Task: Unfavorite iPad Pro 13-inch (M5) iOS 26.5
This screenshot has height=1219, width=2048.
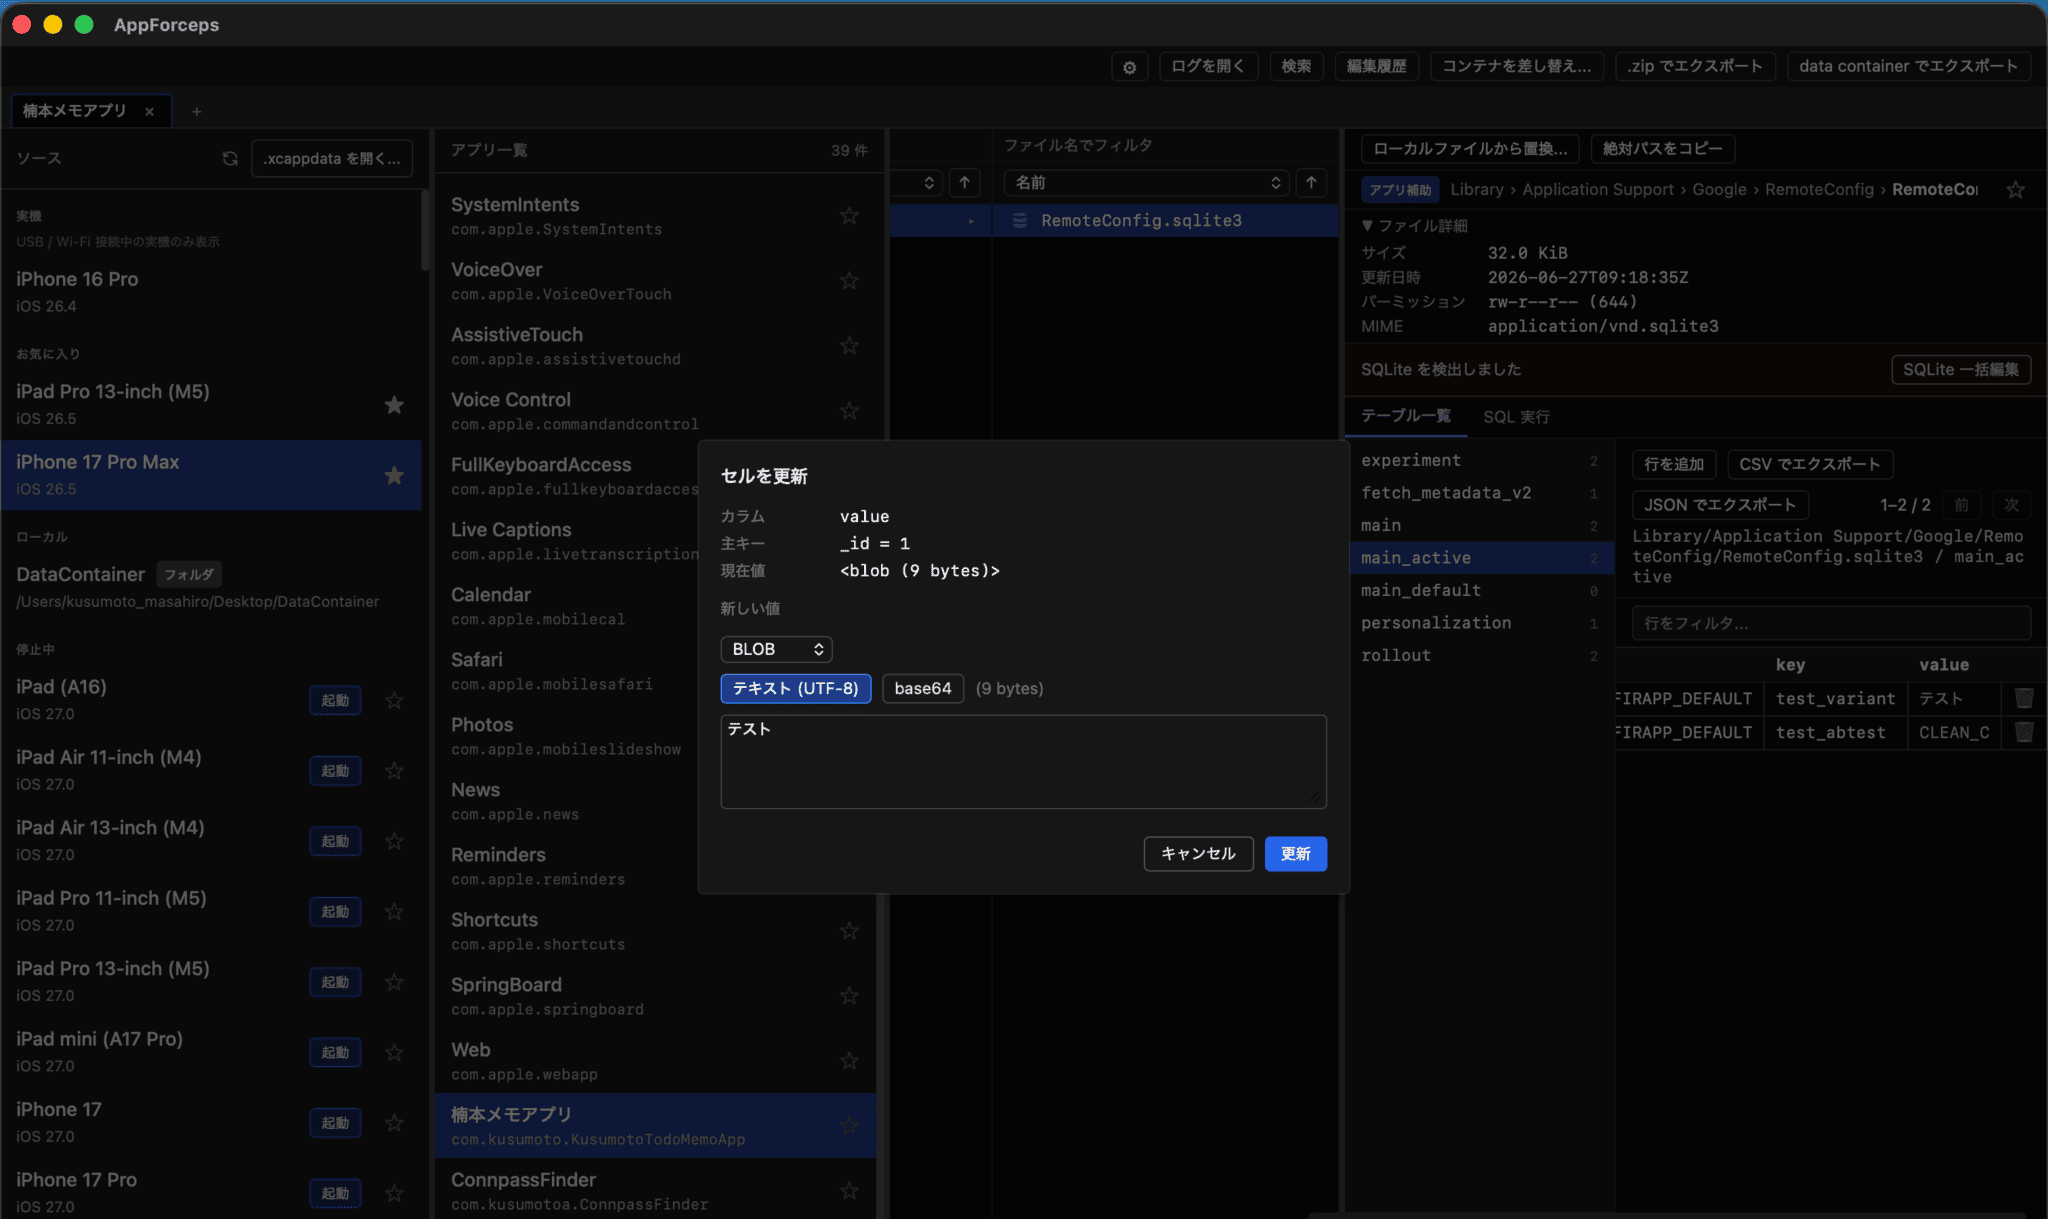Action: (394, 404)
